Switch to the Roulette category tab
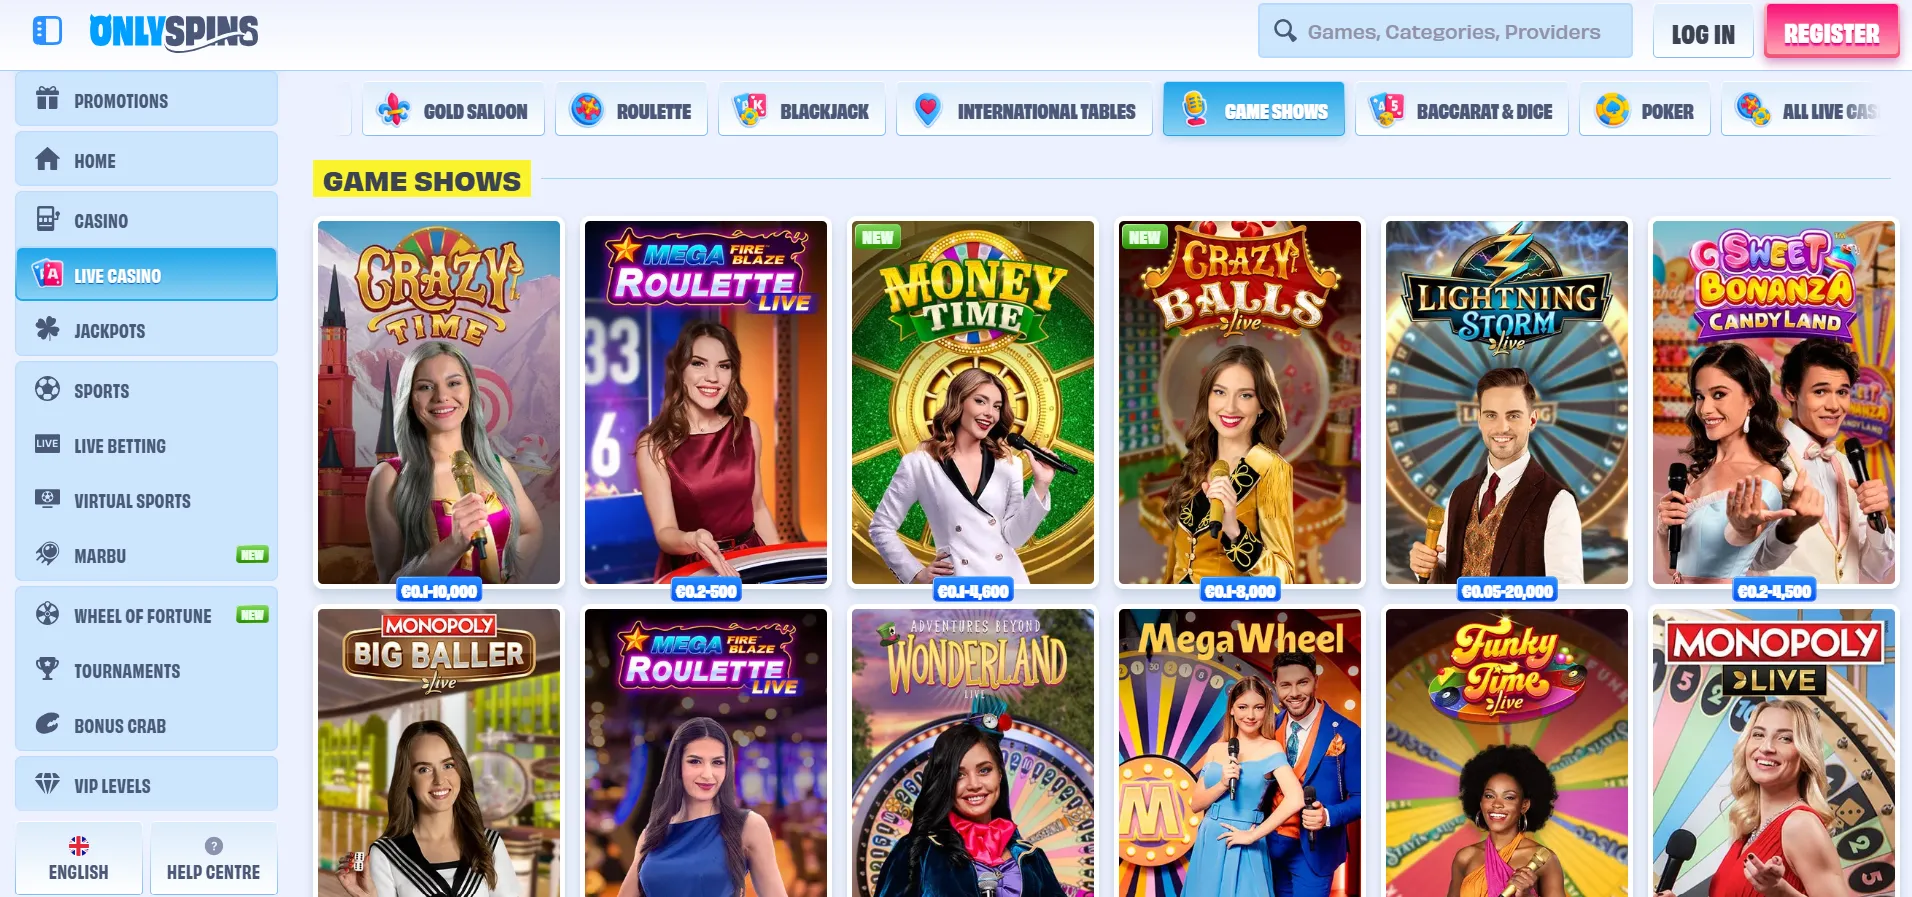 pyautogui.click(x=631, y=110)
